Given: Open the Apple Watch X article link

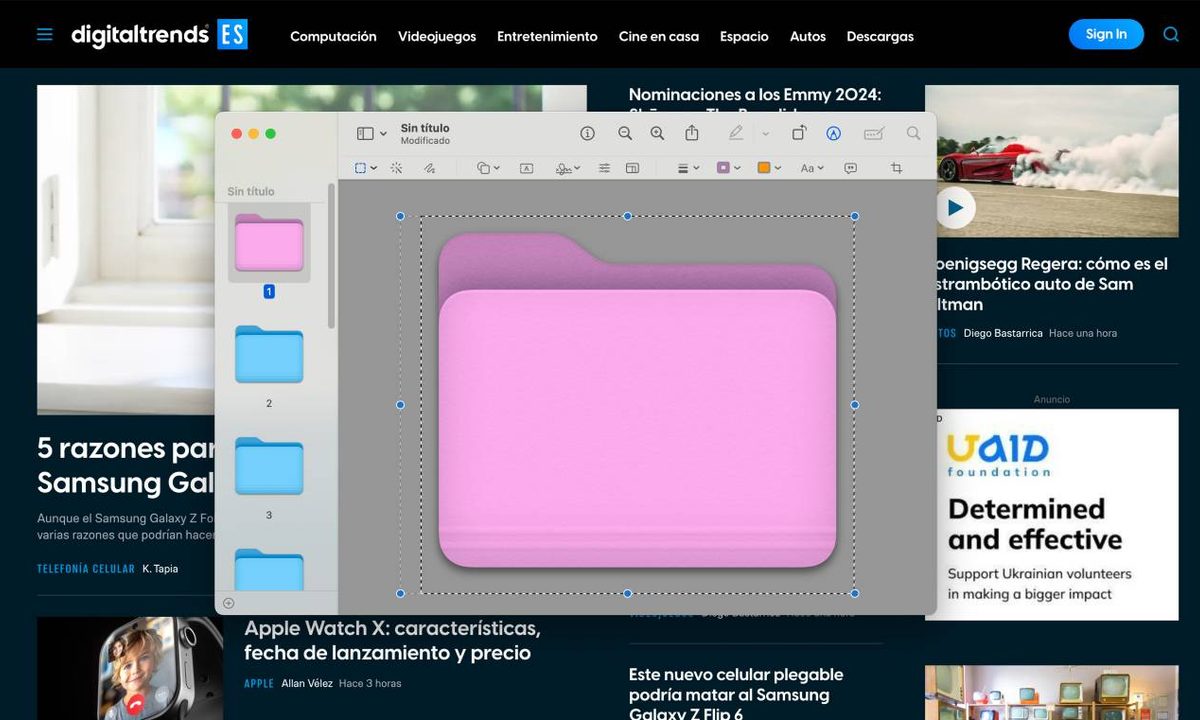Looking at the screenshot, I should [x=393, y=640].
